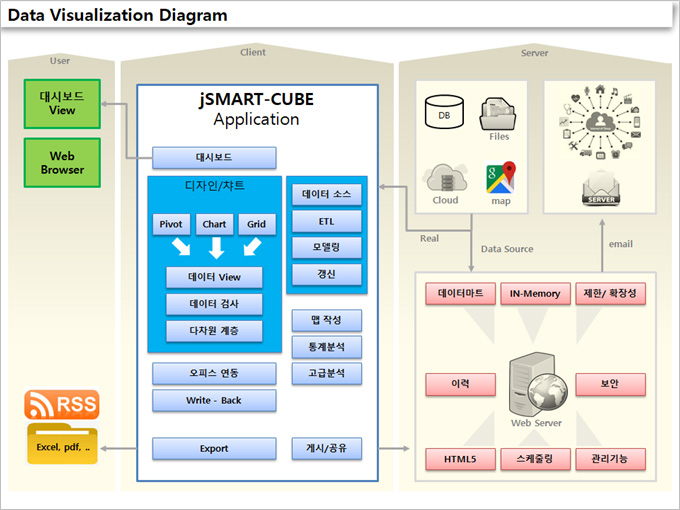The height and width of the screenshot is (510, 680).
Task: Click the diagonal arrow below Pivot
Action: [x=181, y=246]
